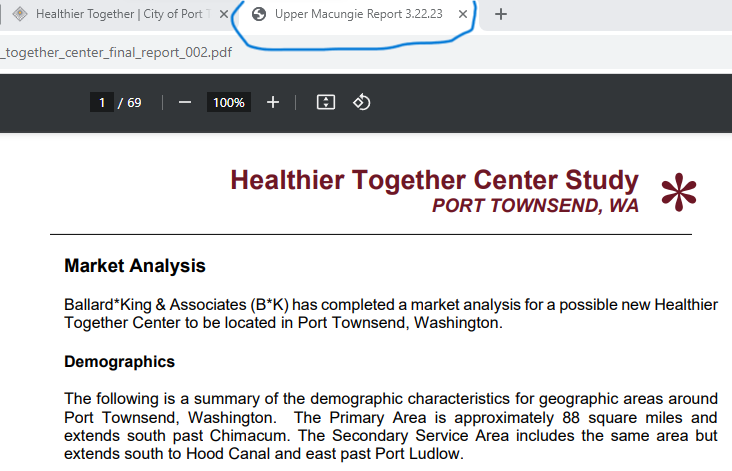This screenshot has width=732, height=471.
Task: Close the Upper Macungie Report tab
Action: [x=463, y=14]
